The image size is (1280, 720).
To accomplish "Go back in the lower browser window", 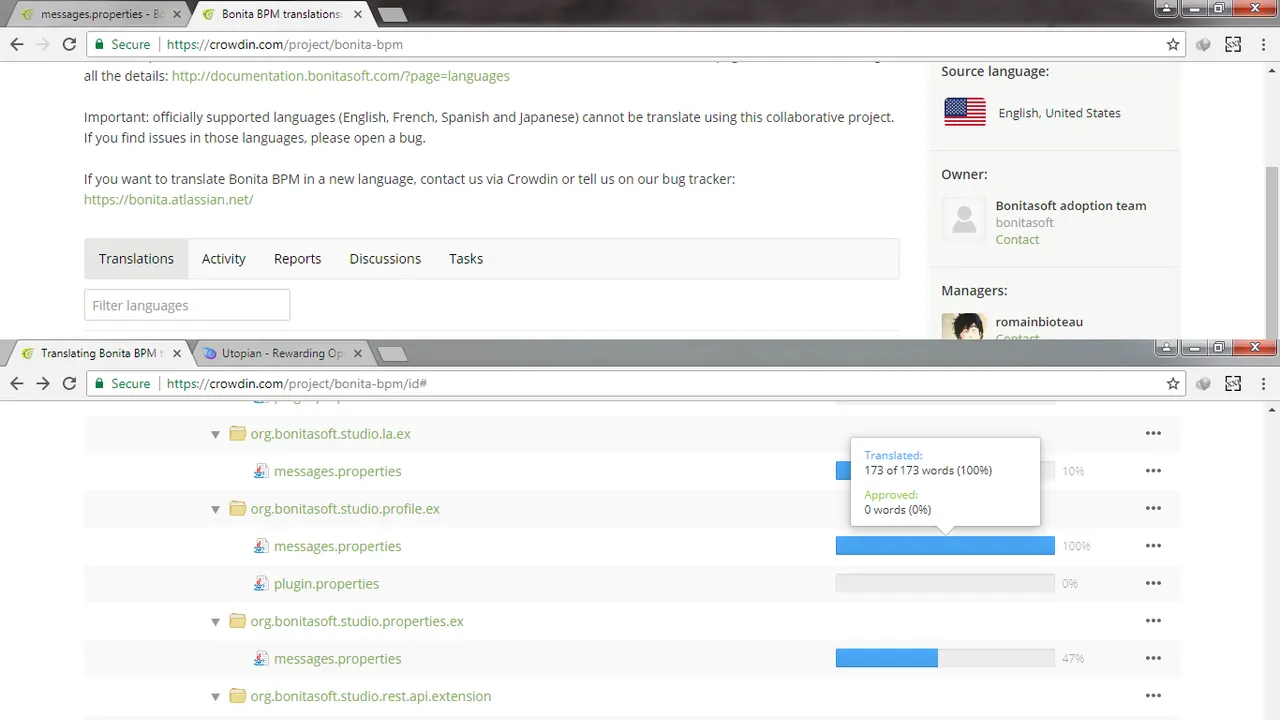I will [x=16, y=383].
